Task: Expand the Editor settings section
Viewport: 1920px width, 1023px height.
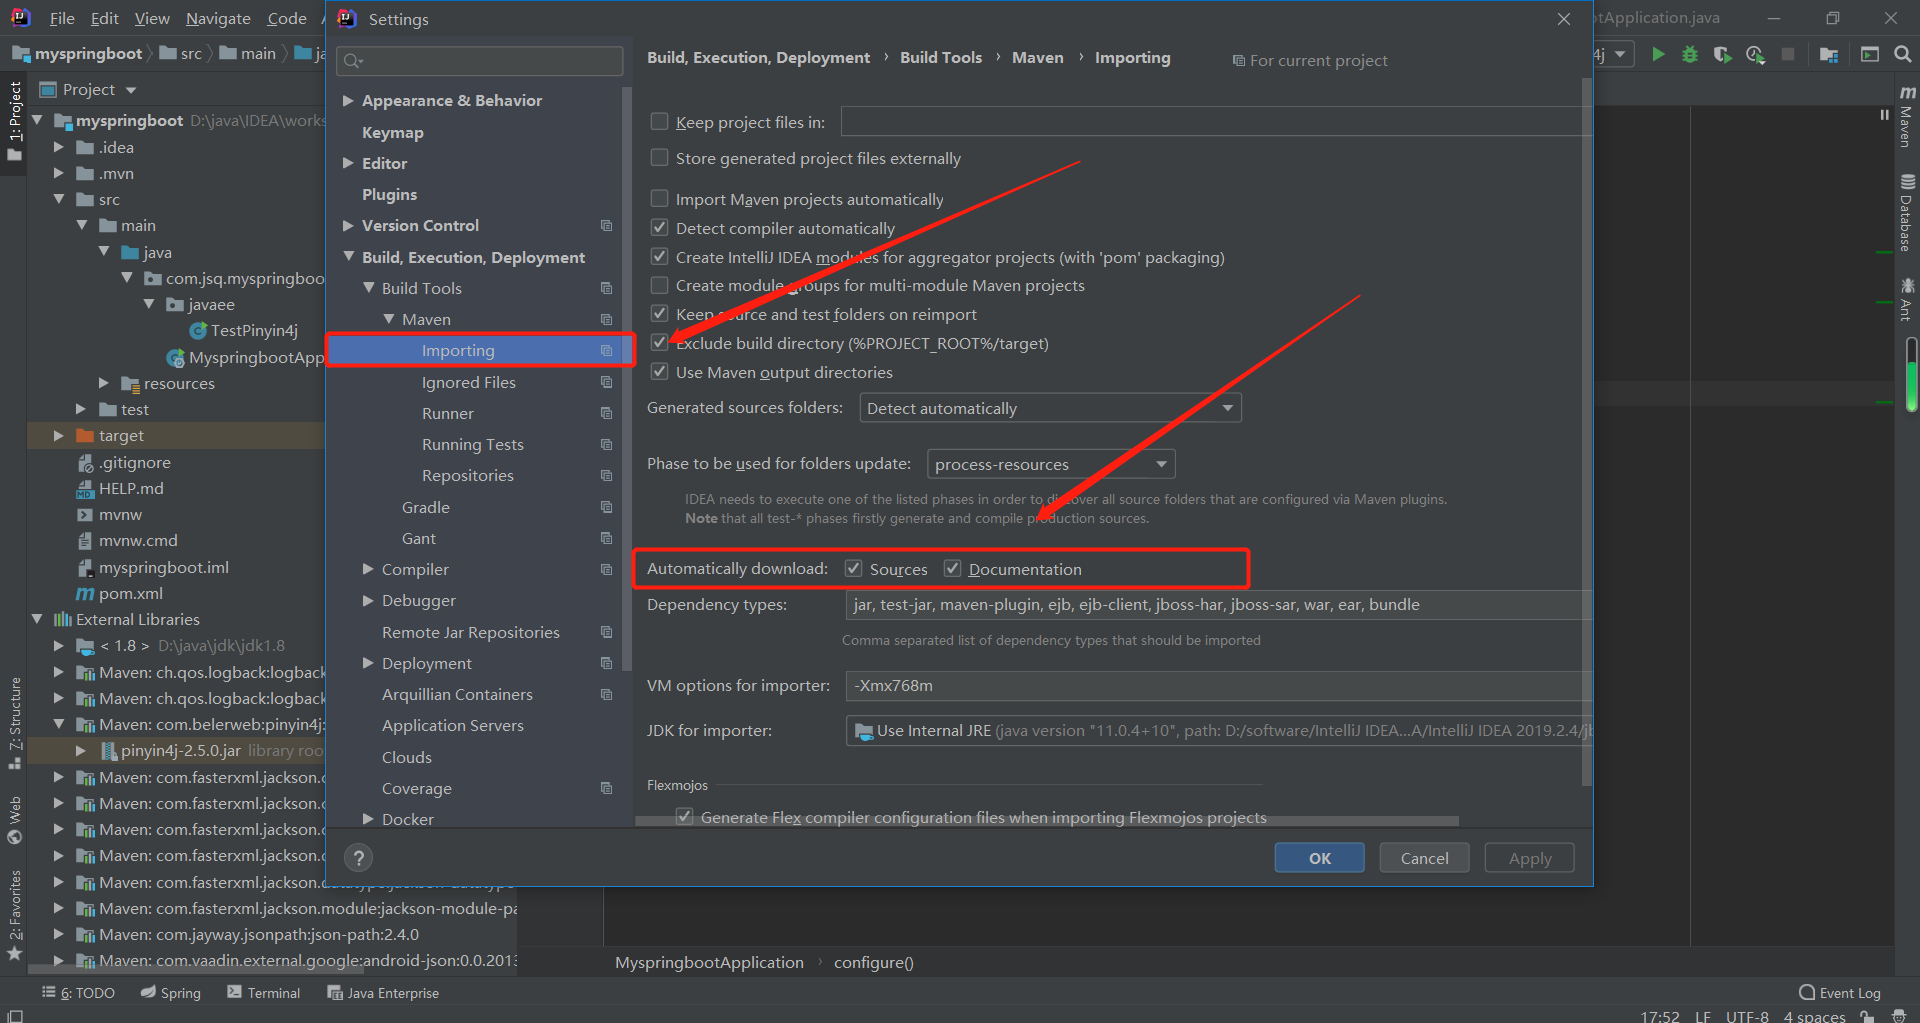Action: coord(348,163)
